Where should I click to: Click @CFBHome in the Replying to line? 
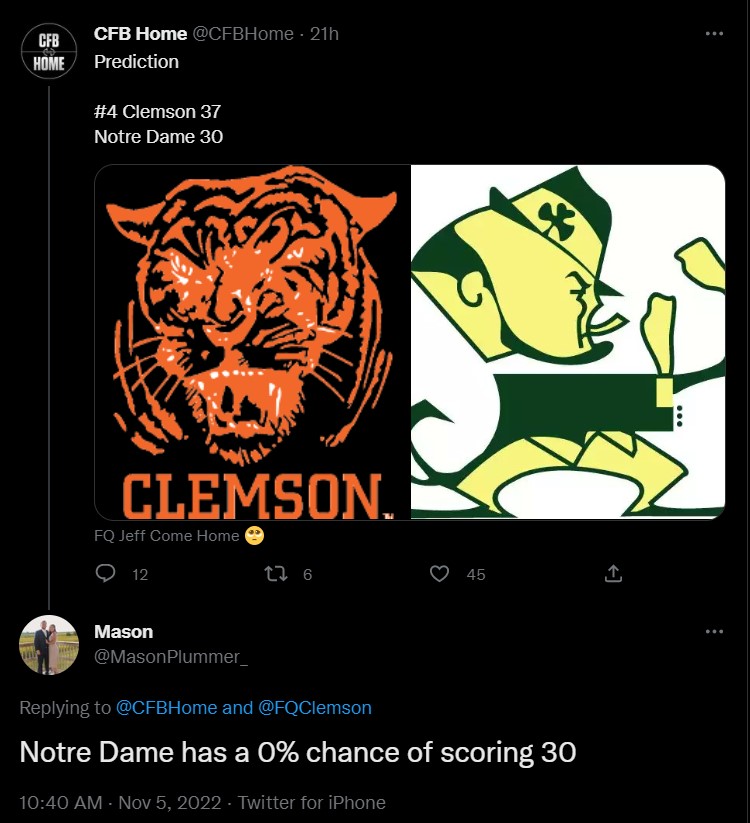[166, 708]
